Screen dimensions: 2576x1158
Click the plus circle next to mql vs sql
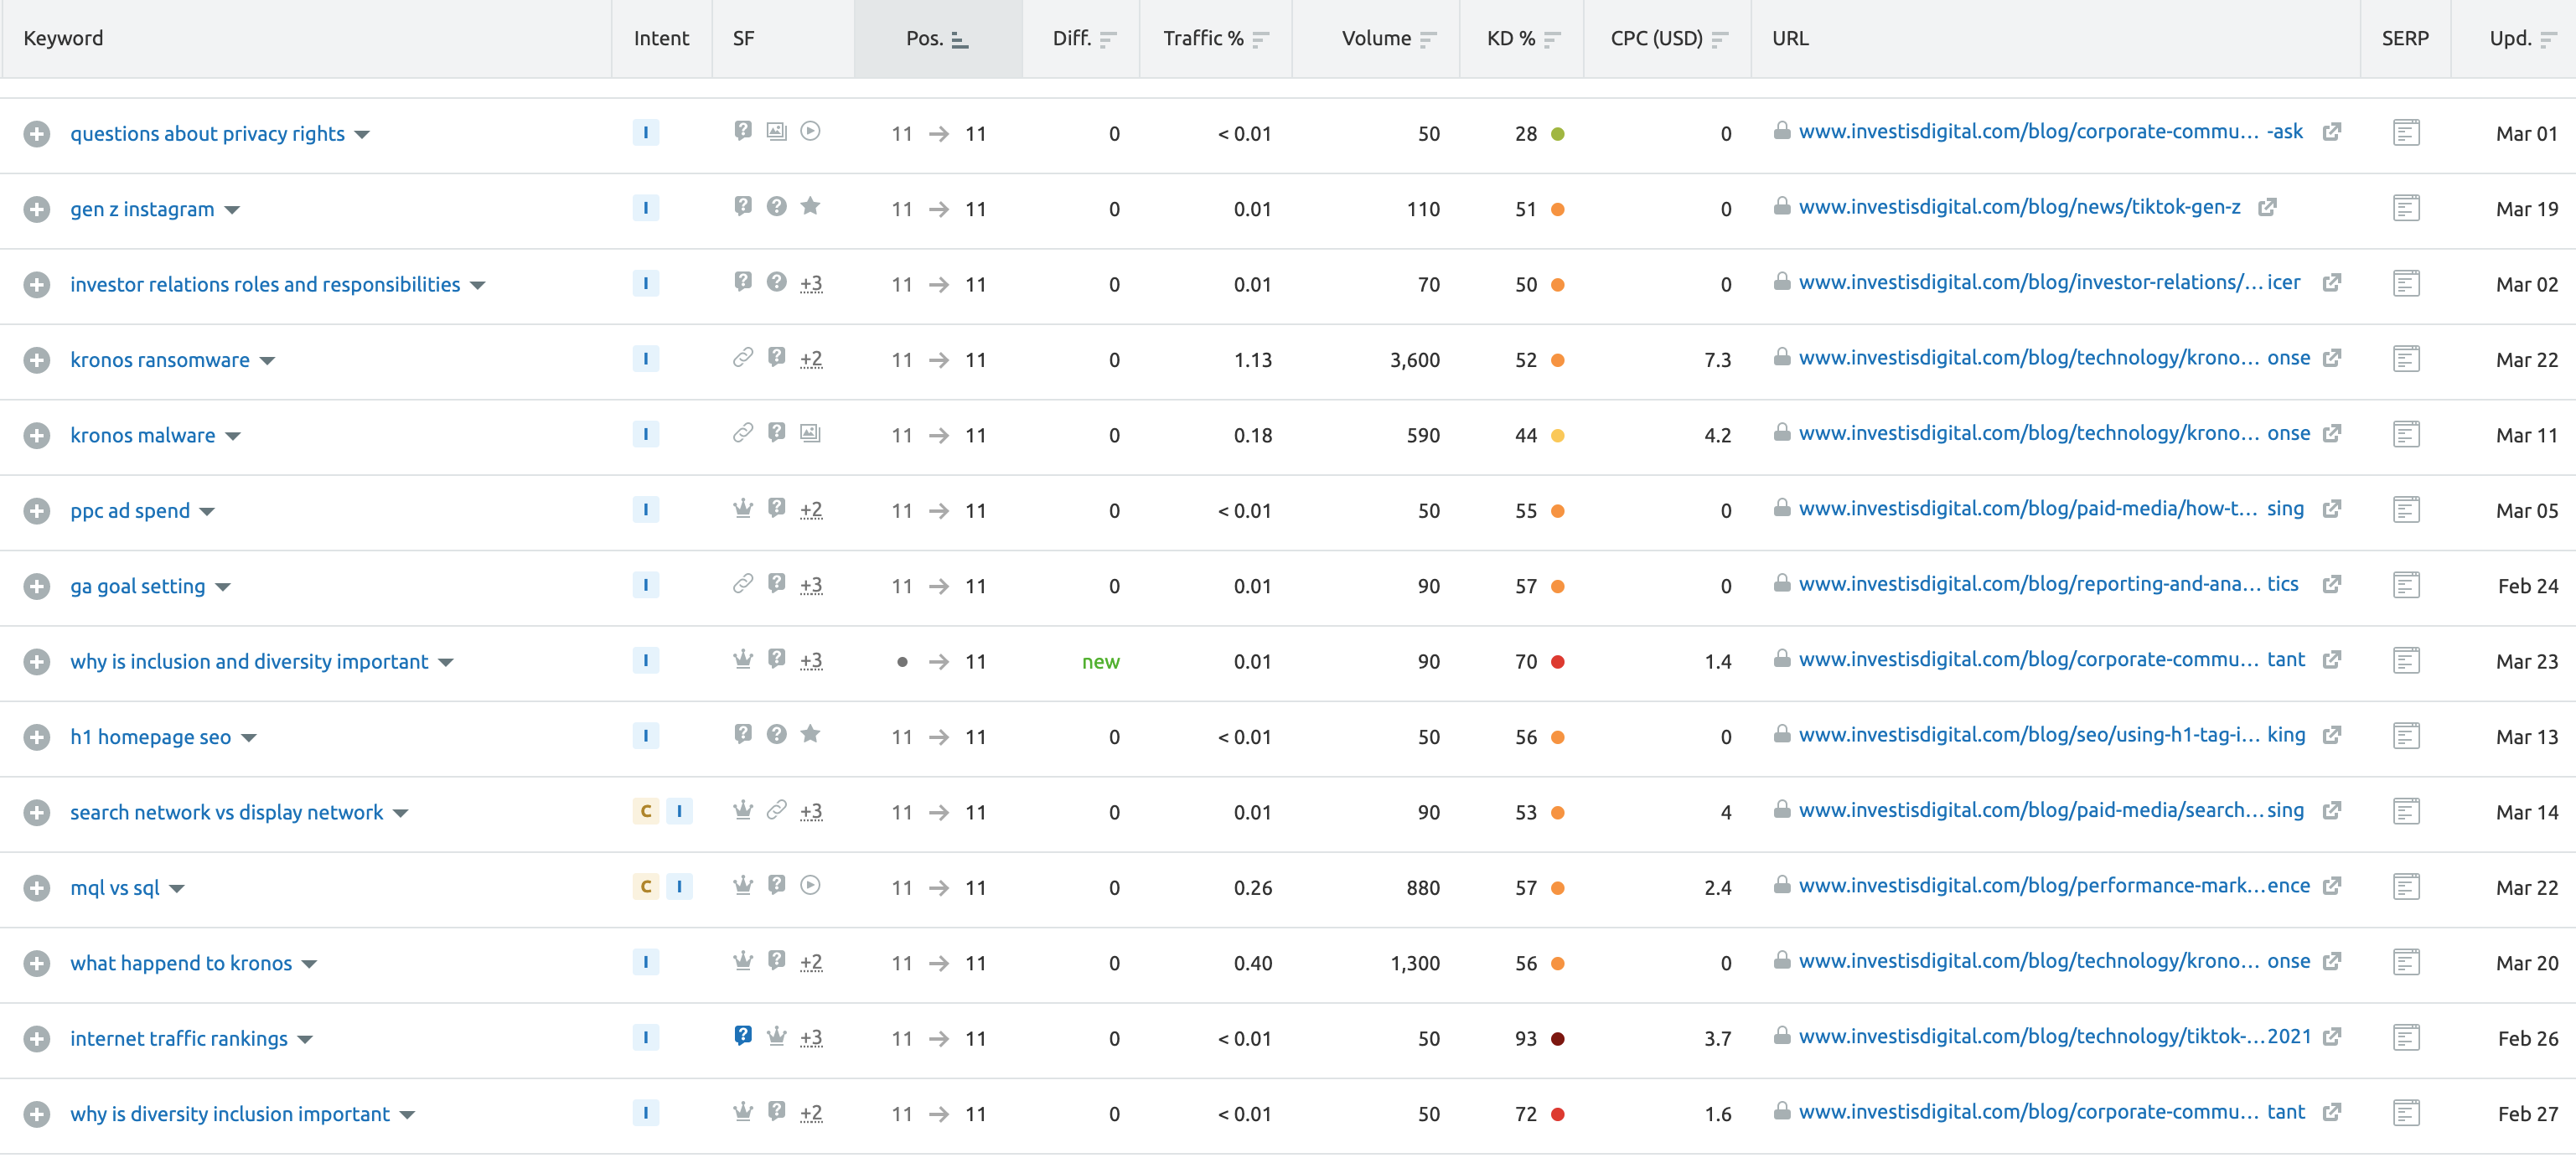(37, 888)
